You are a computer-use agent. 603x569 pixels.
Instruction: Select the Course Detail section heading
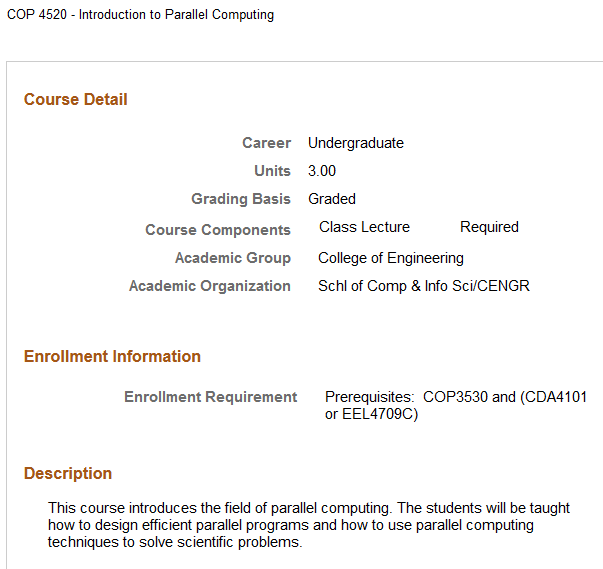(76, 100)
